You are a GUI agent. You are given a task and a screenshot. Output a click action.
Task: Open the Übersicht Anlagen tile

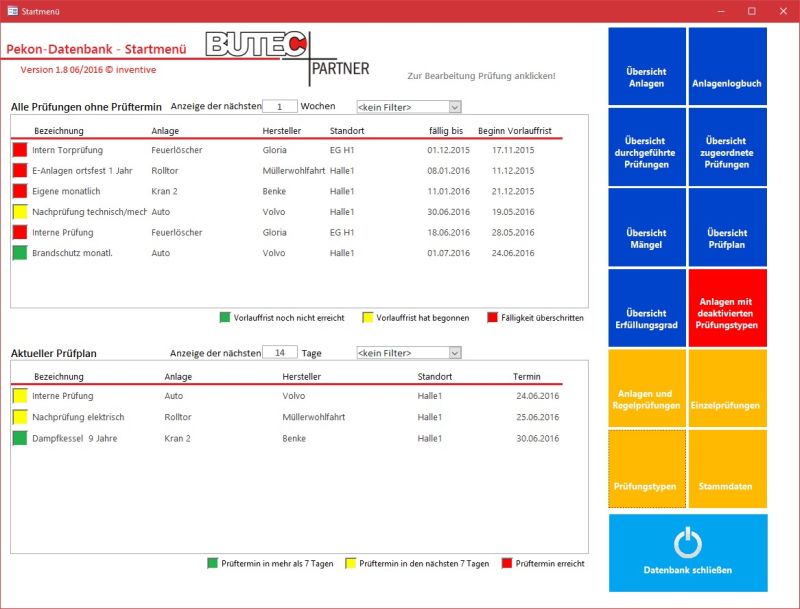647,66
